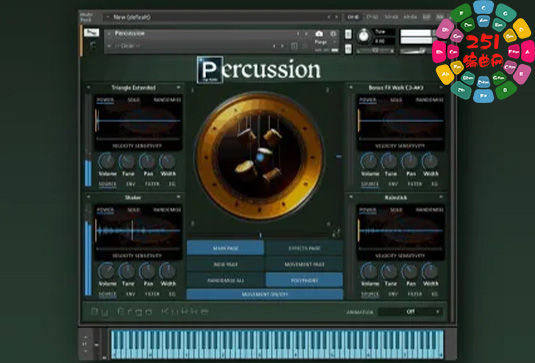
Task: Select previous snapshot arrow in Clean row
Action: click(x=274, y=46)
